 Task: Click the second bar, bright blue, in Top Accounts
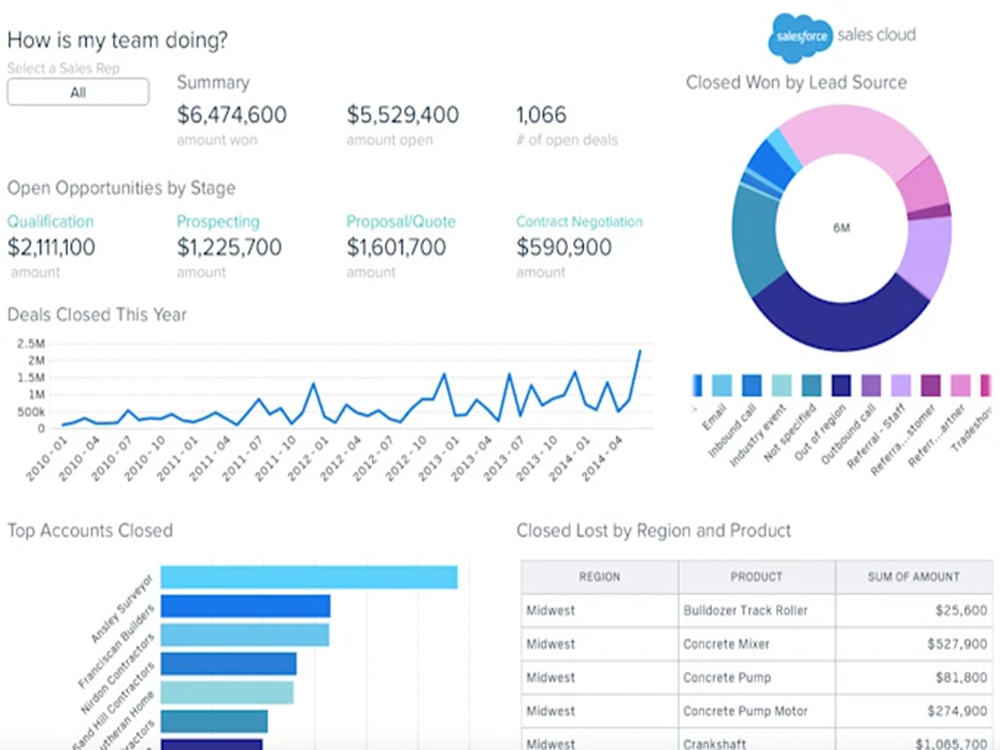[x=246, y=606]
